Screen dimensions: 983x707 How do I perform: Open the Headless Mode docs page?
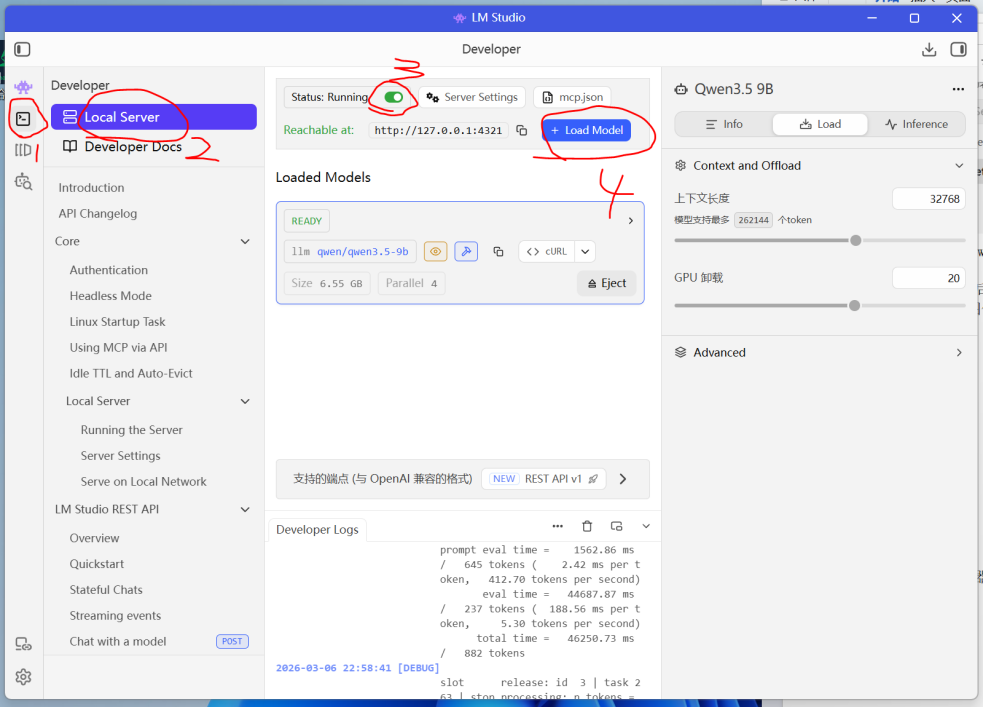pos(110,296)
